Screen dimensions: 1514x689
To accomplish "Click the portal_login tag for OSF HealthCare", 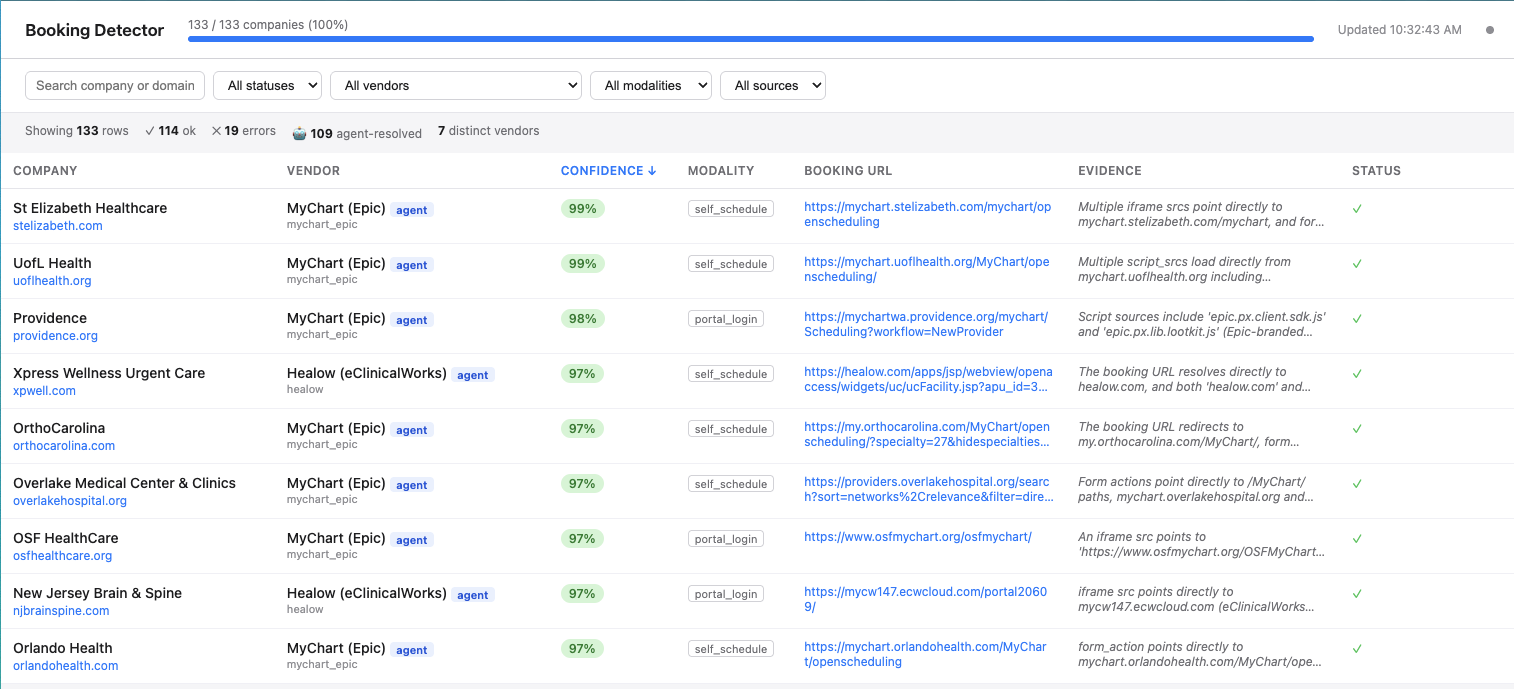I will point(726,539).
